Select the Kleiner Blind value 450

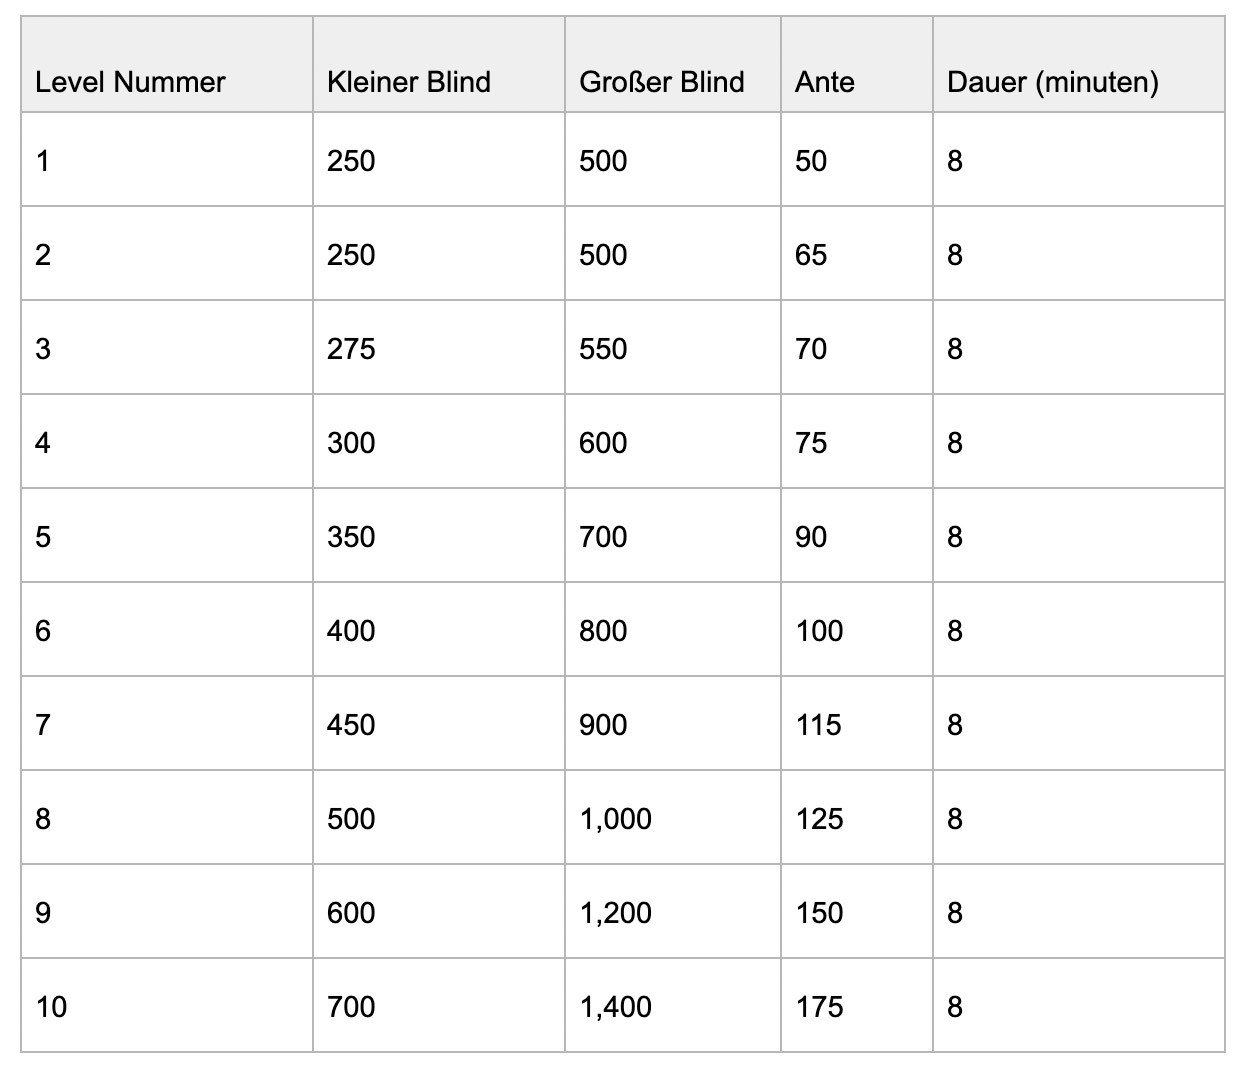(351, 725)
